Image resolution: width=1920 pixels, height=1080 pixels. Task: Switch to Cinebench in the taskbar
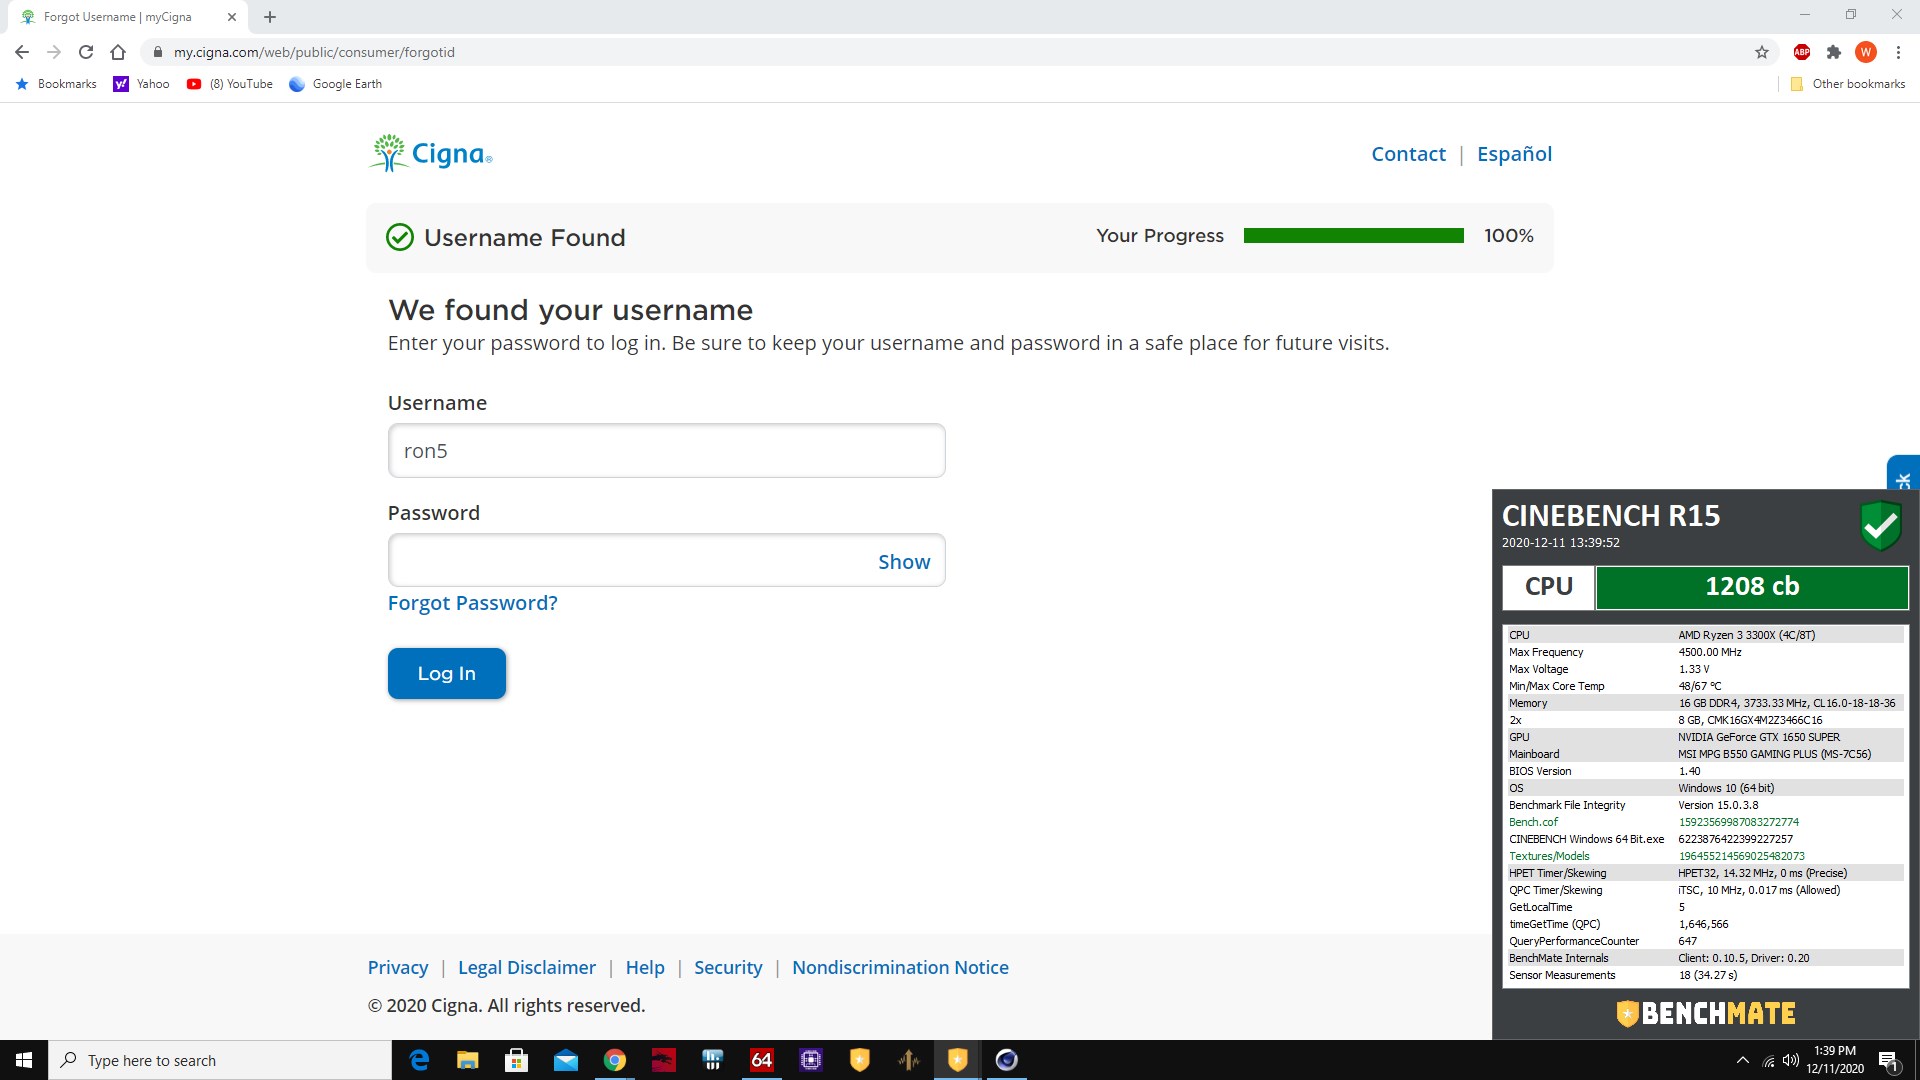1007,1060
